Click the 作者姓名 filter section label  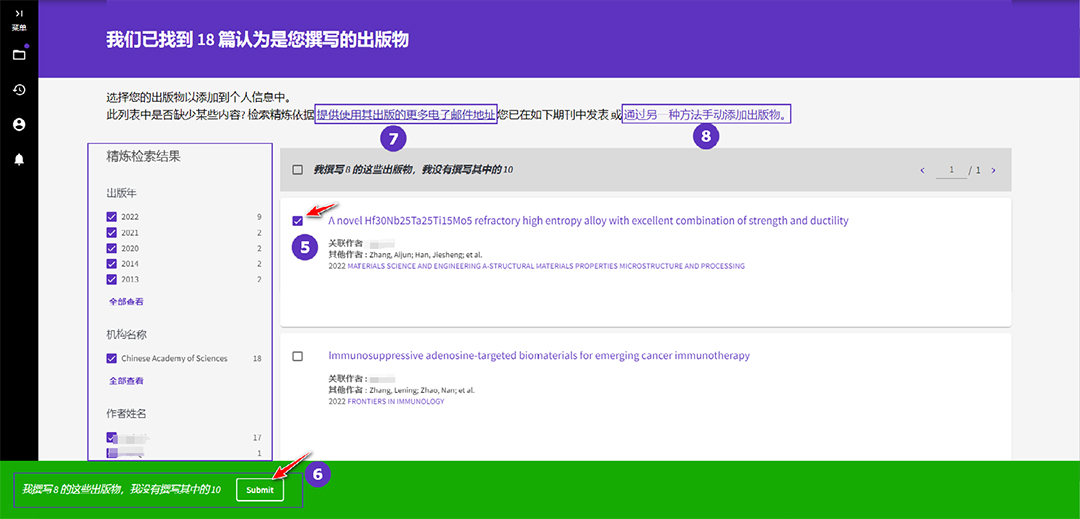[x=126, y=414]
